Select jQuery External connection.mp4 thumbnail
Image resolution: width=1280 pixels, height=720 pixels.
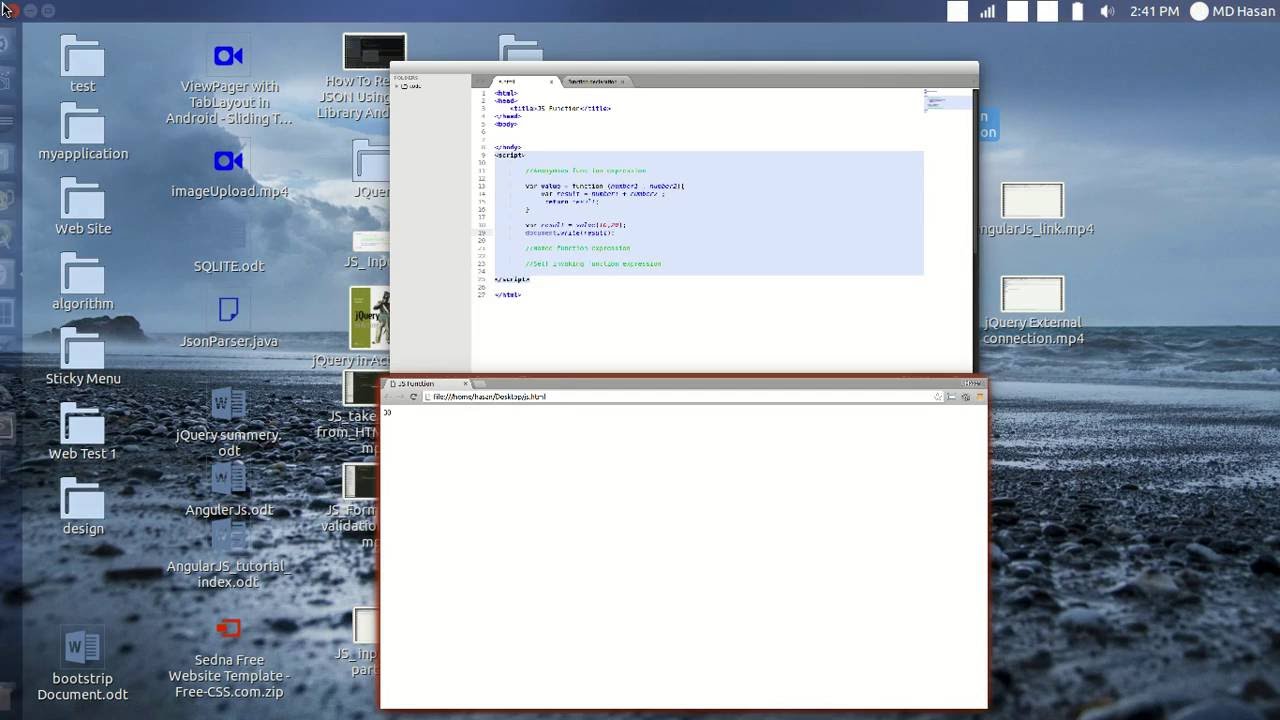coord(1032,294)
